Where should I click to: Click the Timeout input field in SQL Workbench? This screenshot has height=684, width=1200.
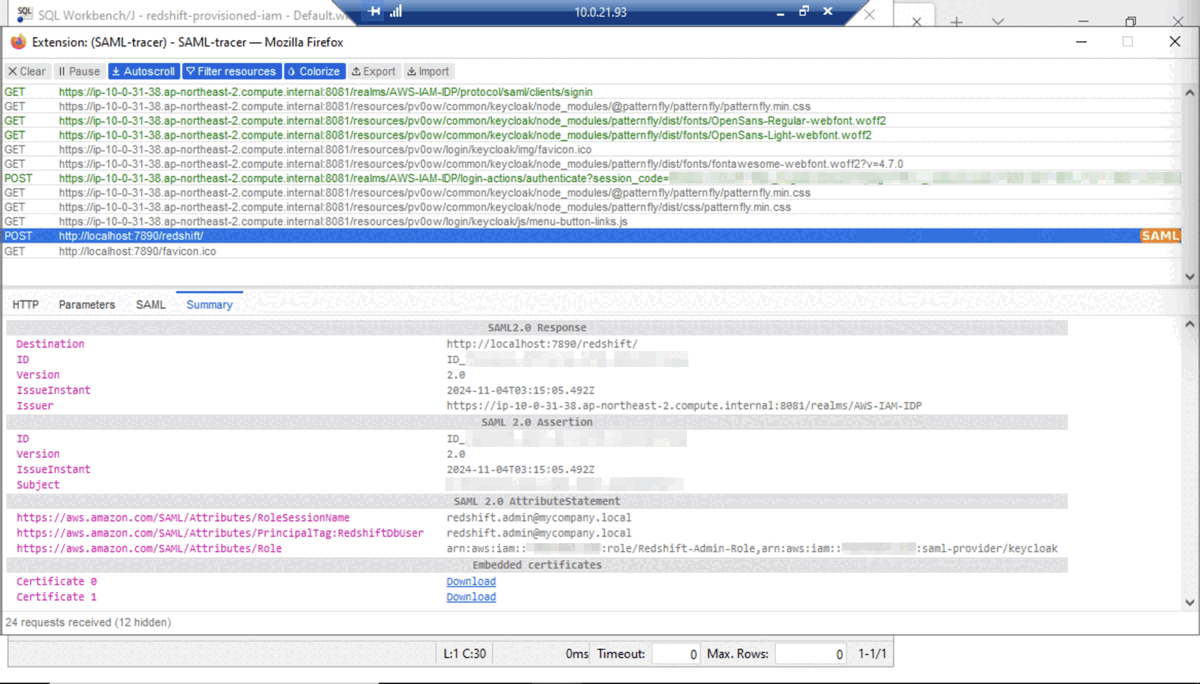pos(676,654)
